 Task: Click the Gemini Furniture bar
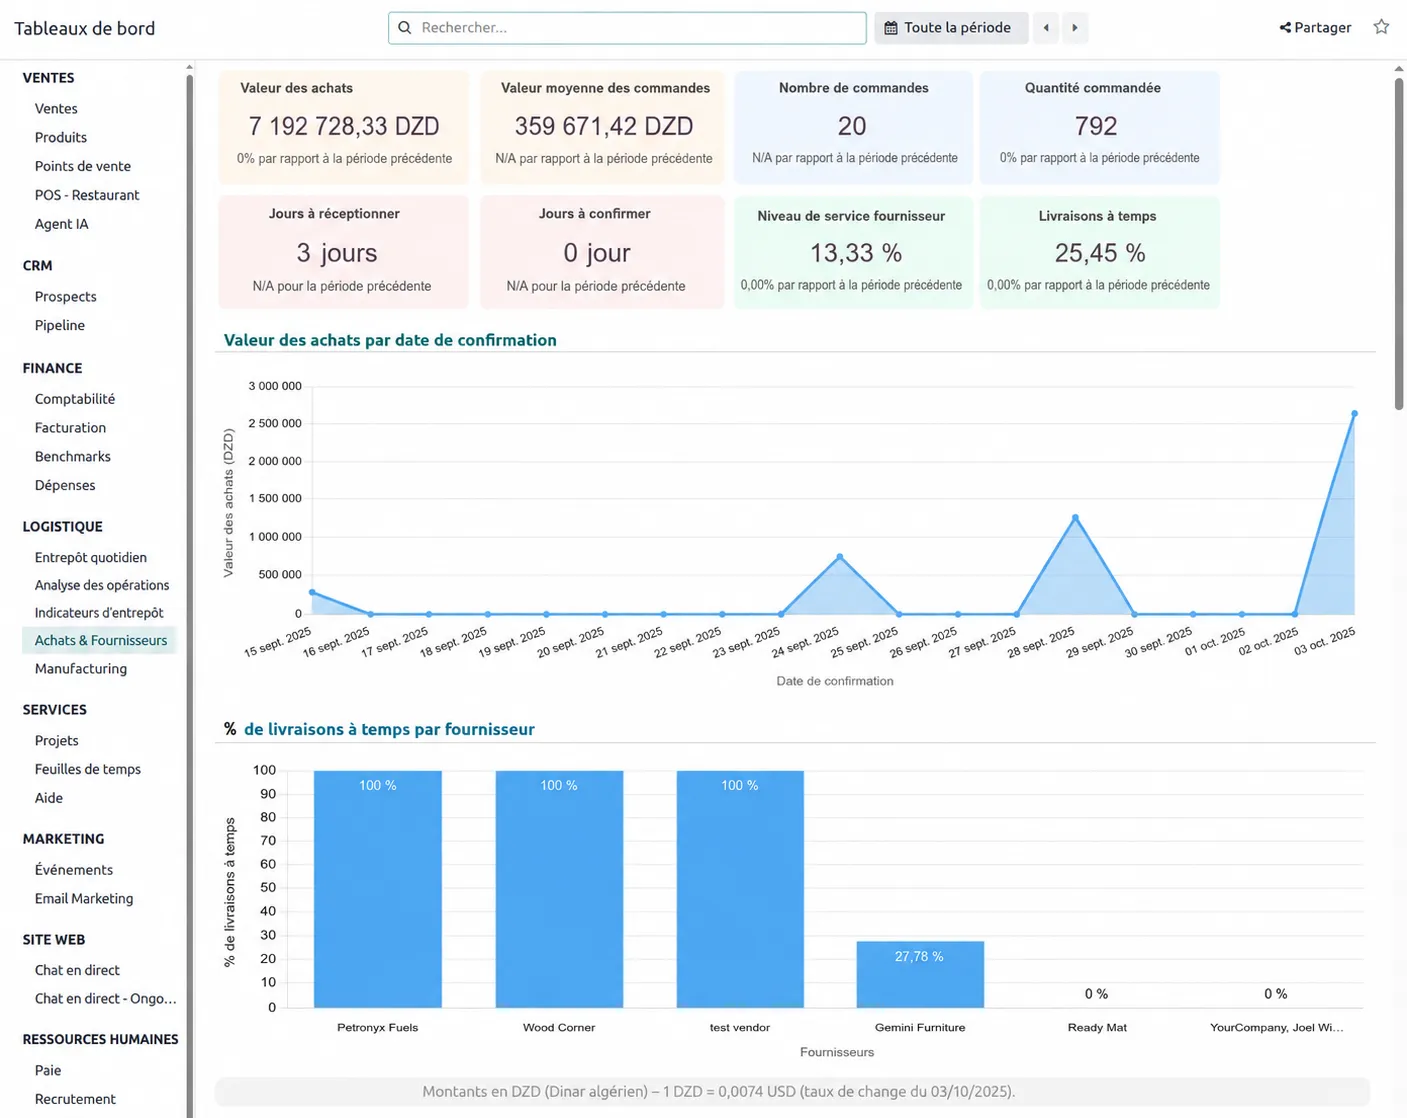click(920, 974)
